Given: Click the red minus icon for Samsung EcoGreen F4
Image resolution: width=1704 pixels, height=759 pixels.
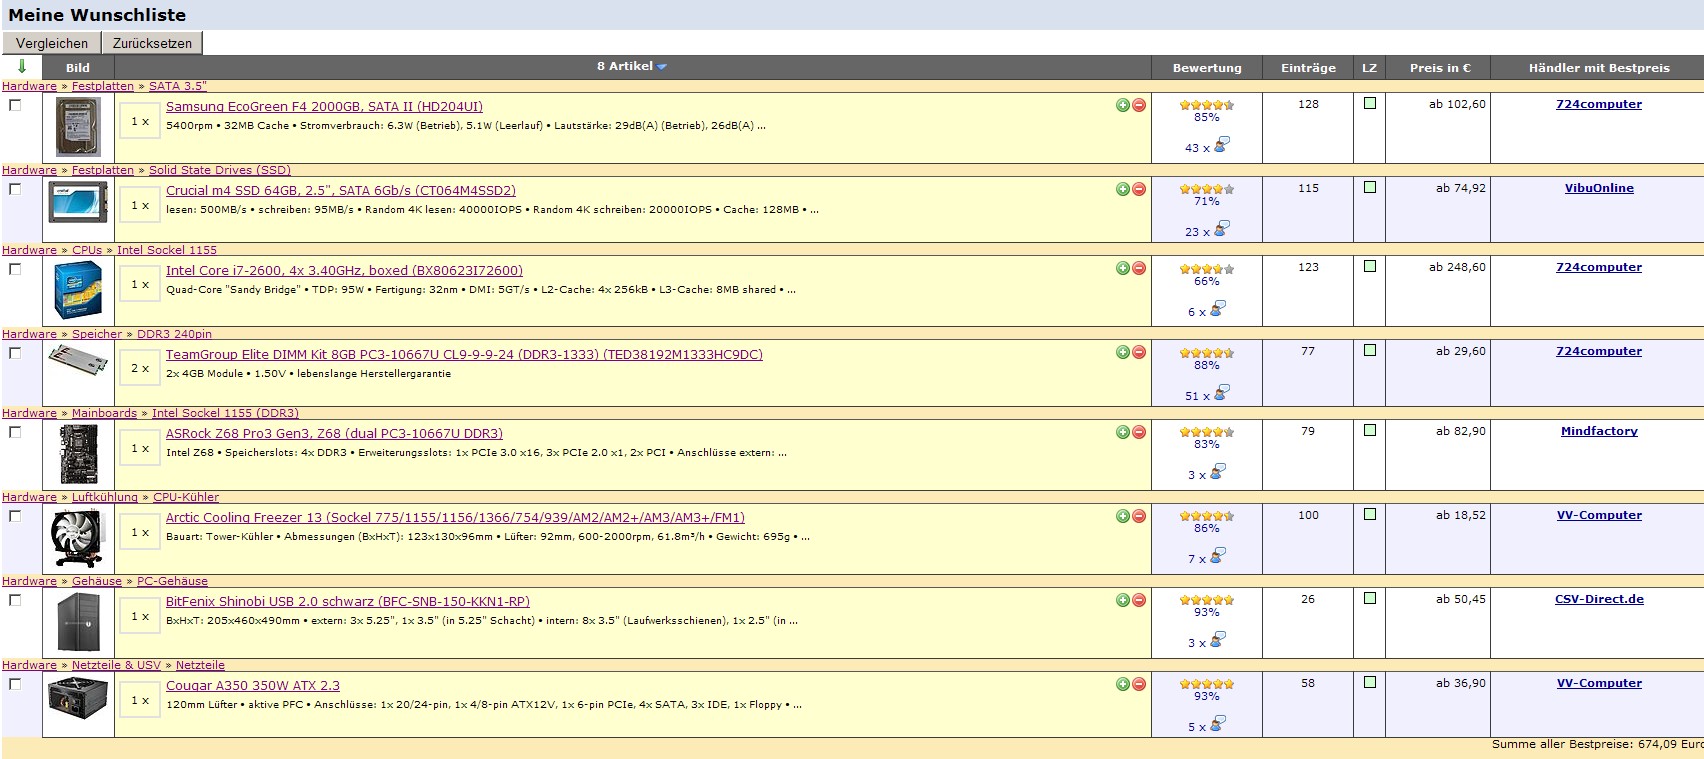Looking at the screenshot, I should point(1139,105).
